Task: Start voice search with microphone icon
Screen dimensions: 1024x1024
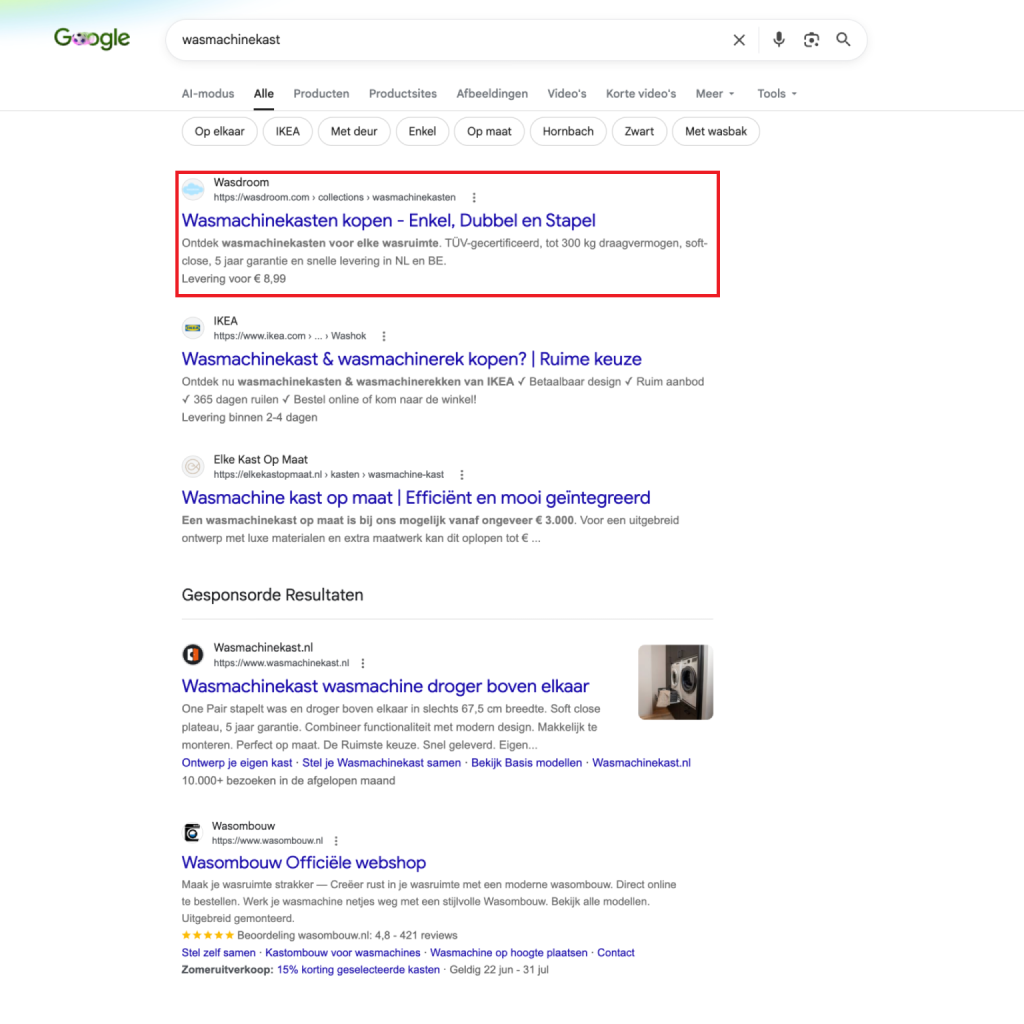Action: 778,40
